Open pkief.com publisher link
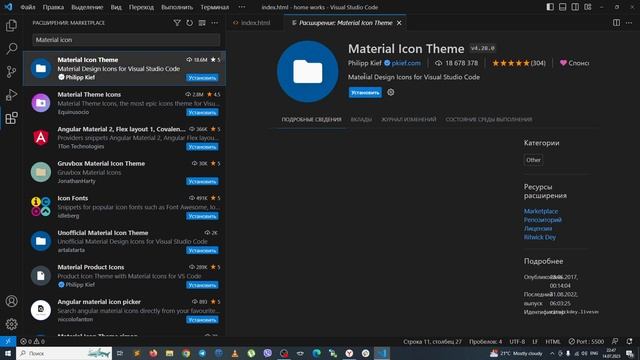640x360 pixels. coord(406,63)
